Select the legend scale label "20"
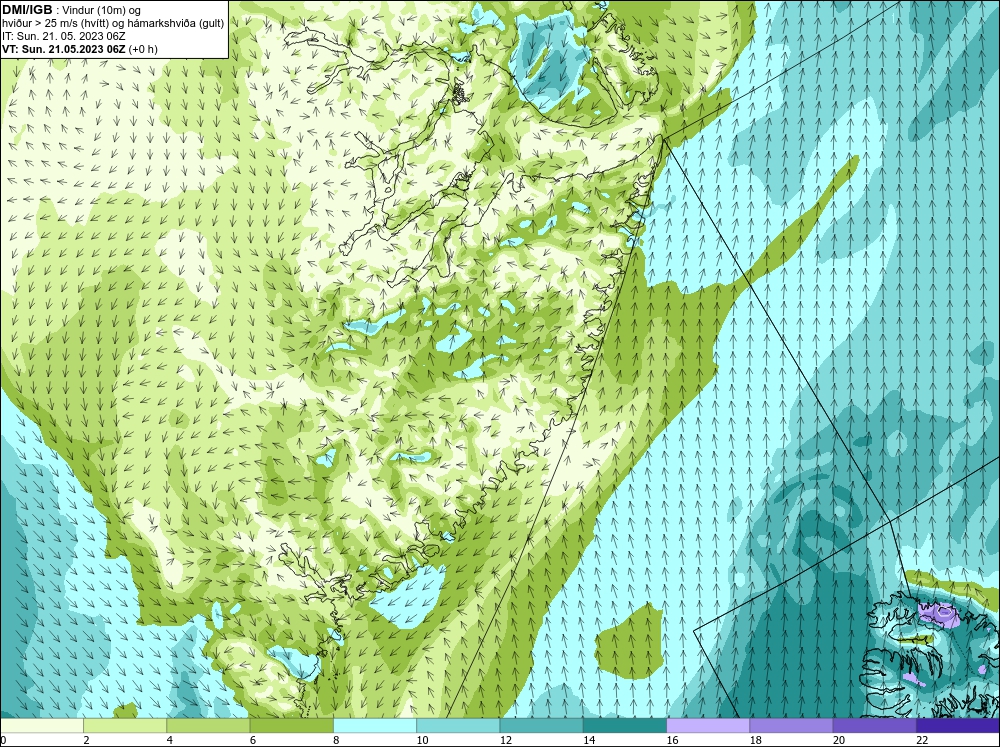The width and height of the screenshot is (1000, 747). pyautogui.click(x=839, y=740)
